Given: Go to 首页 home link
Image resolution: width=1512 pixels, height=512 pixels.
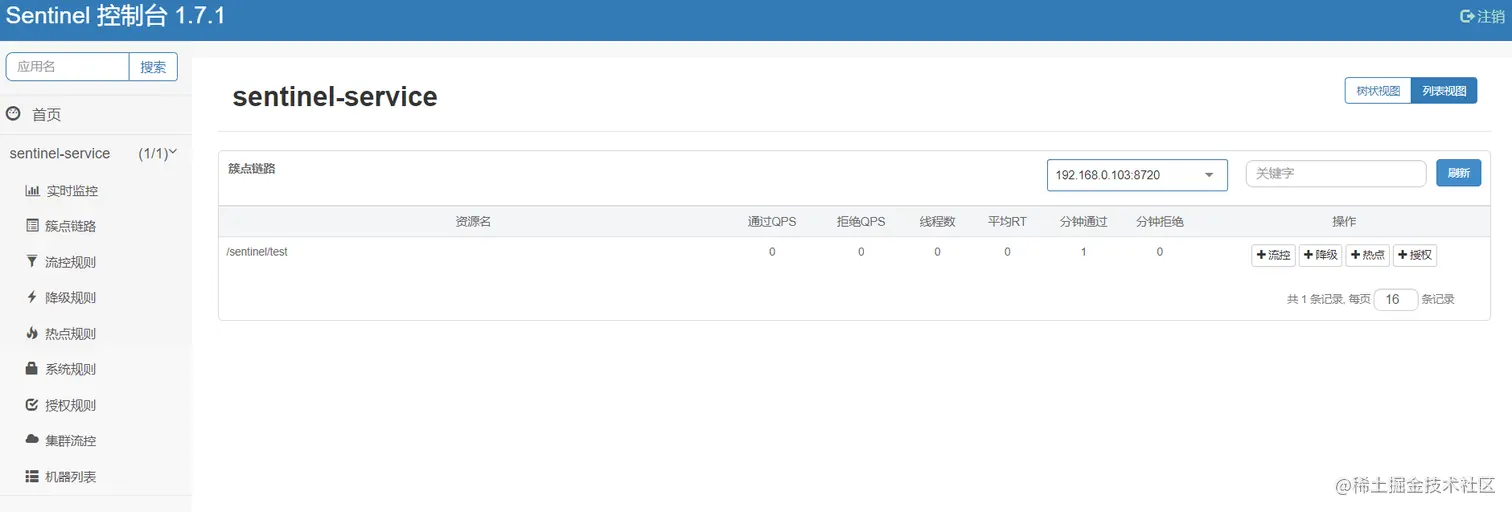Looking at the screenshot, I should tap(47, 115).
